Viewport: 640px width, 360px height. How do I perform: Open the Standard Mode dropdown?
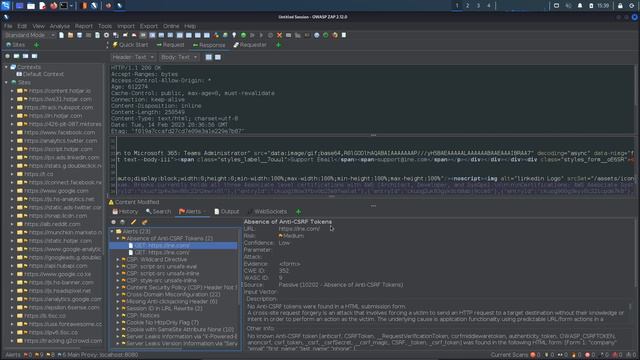(x=29, y=35)
